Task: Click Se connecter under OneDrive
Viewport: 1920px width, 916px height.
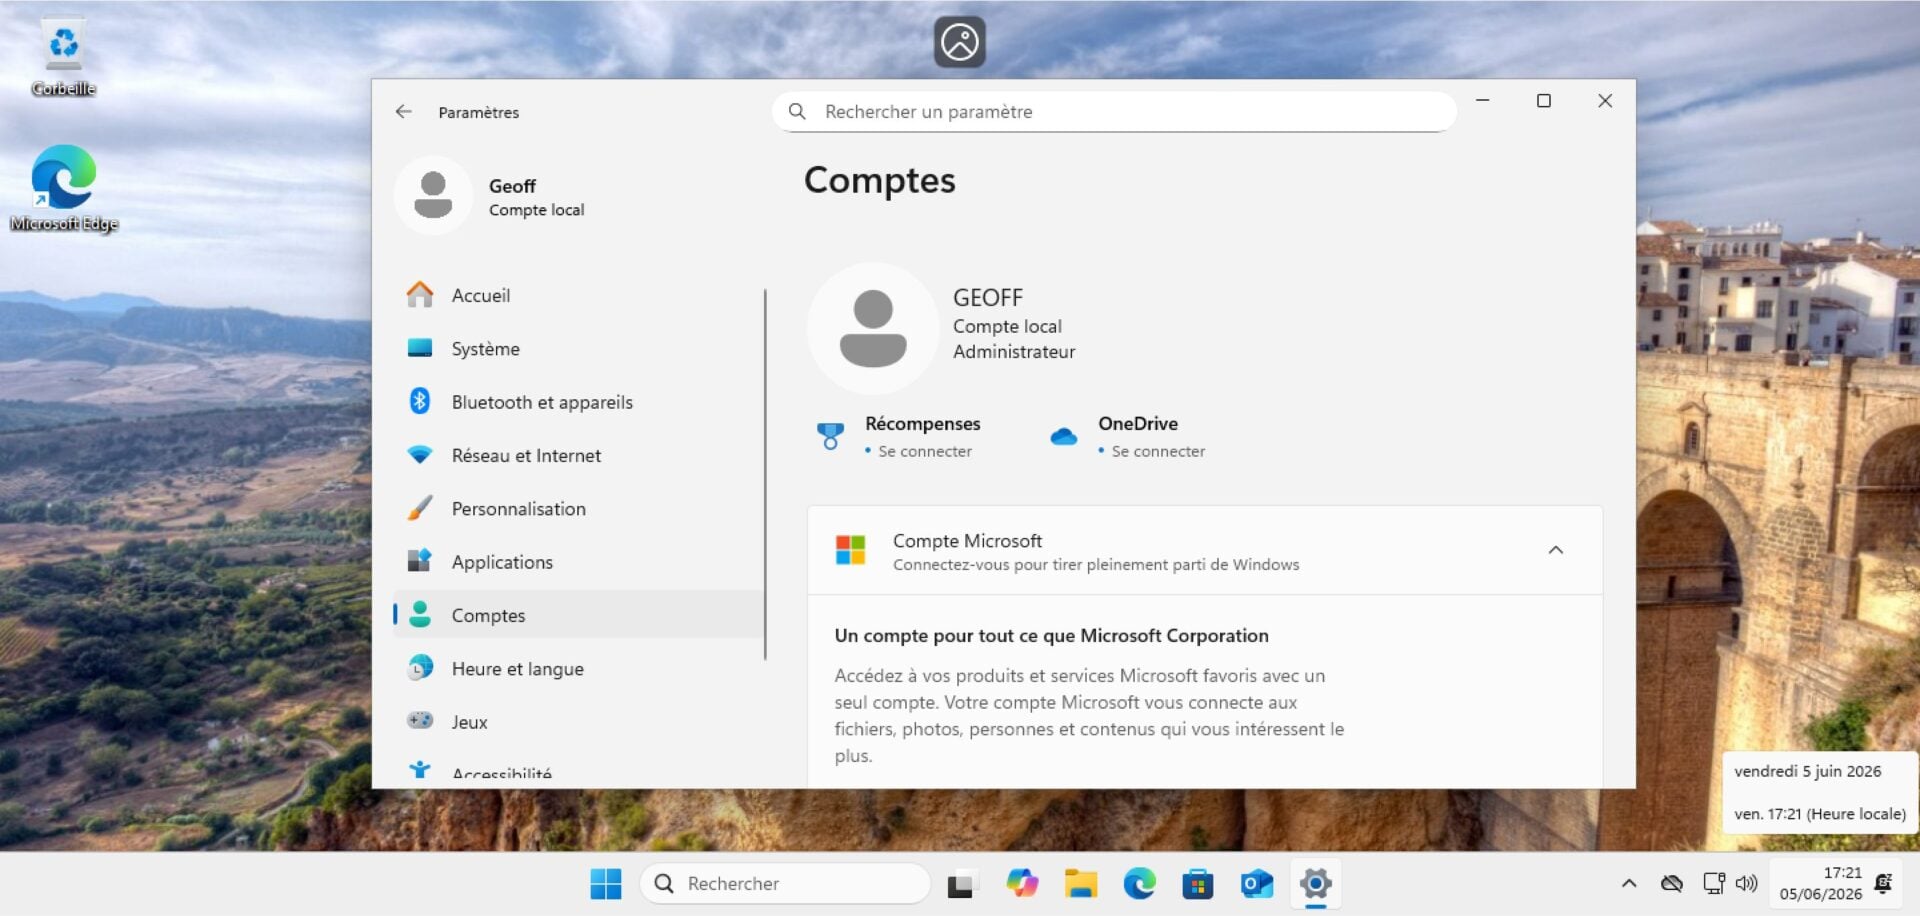Action: 1158,451
